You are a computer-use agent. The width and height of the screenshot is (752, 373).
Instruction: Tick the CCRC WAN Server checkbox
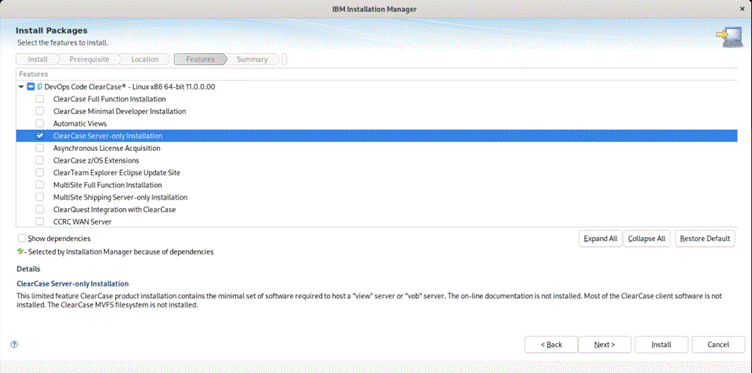[40, 221]
